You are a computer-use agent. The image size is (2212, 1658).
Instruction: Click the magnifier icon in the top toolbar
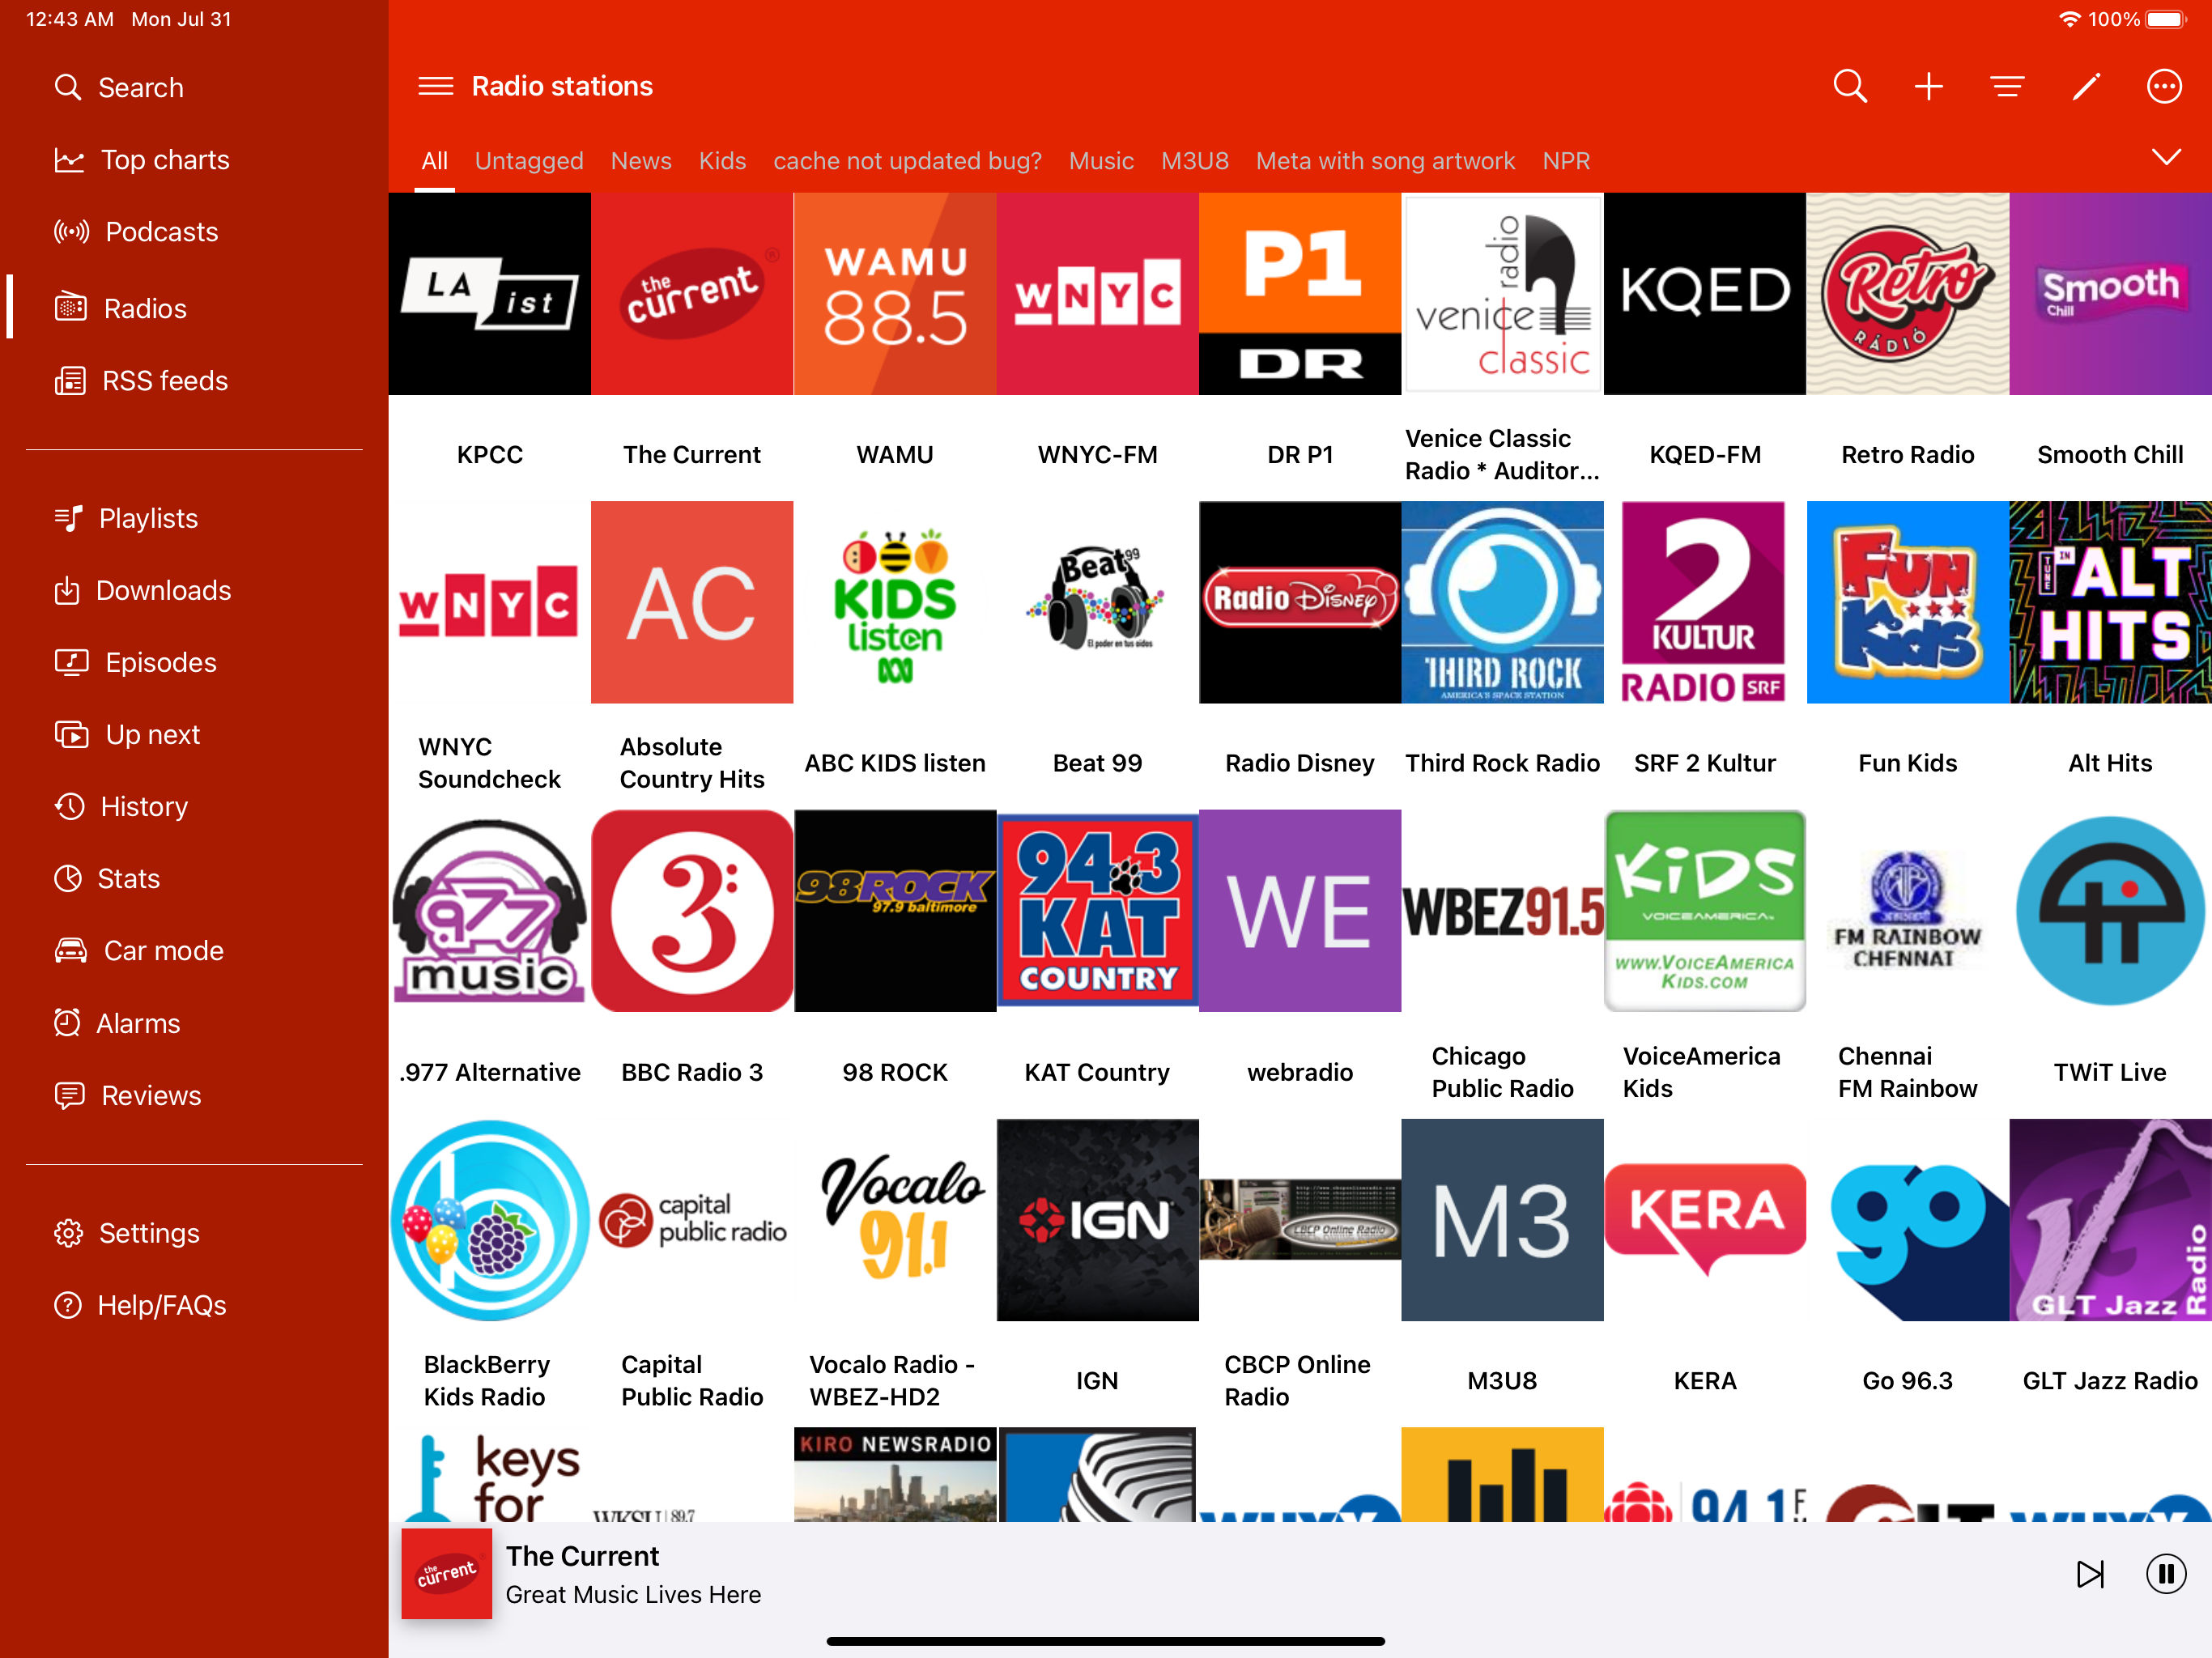coord(1849,86)
